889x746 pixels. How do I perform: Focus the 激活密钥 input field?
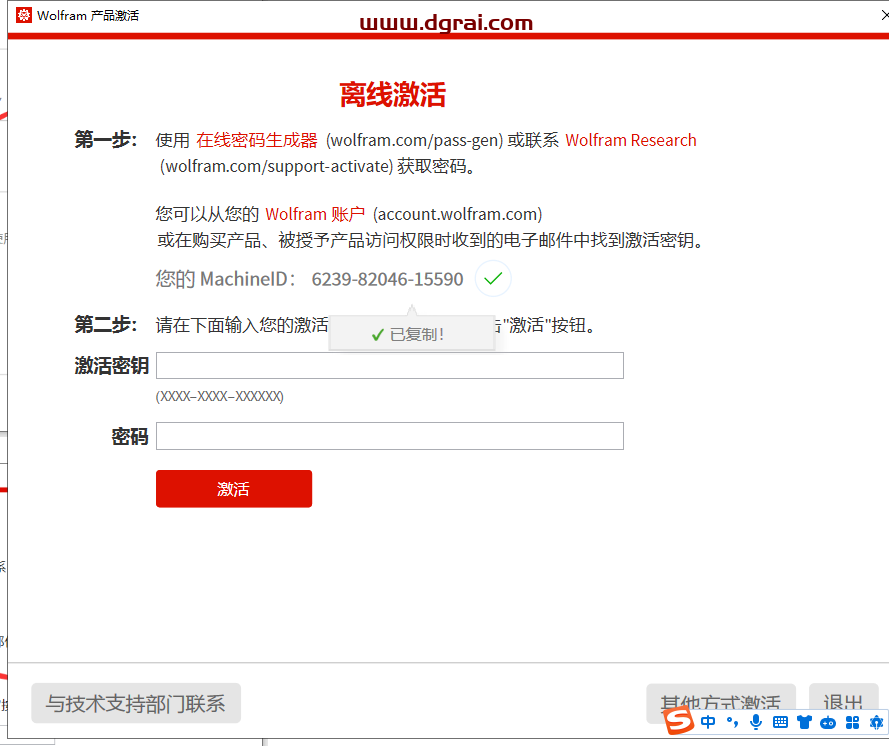tap(389, 366)
